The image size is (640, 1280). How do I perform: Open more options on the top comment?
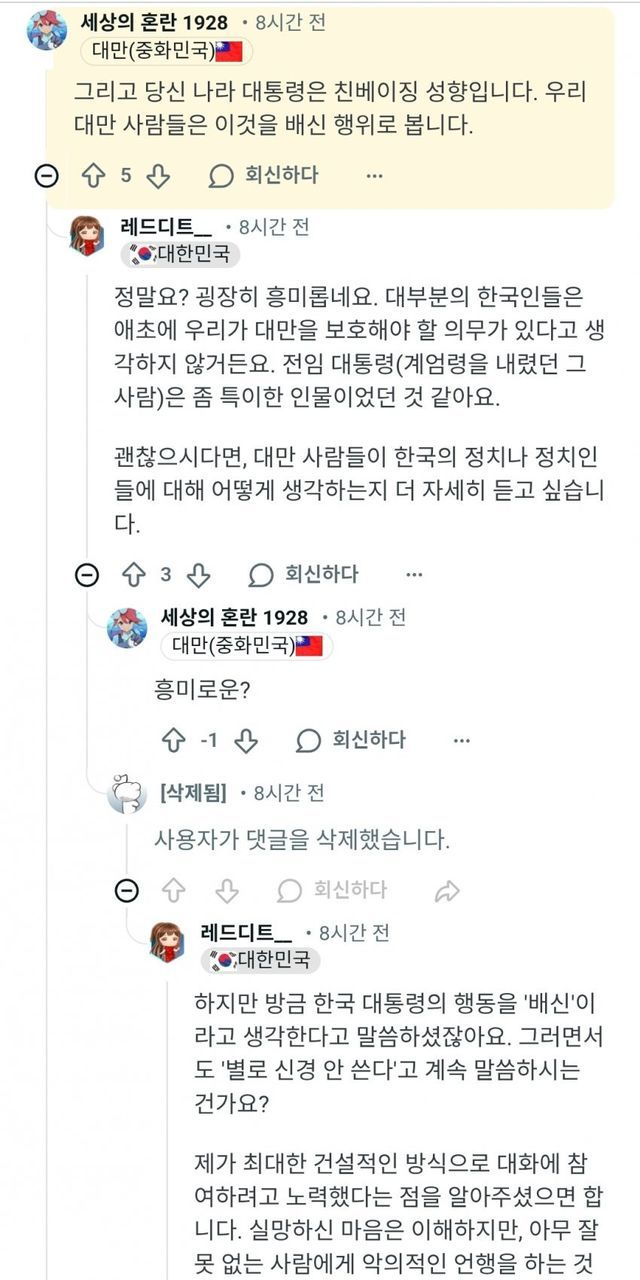374,176
